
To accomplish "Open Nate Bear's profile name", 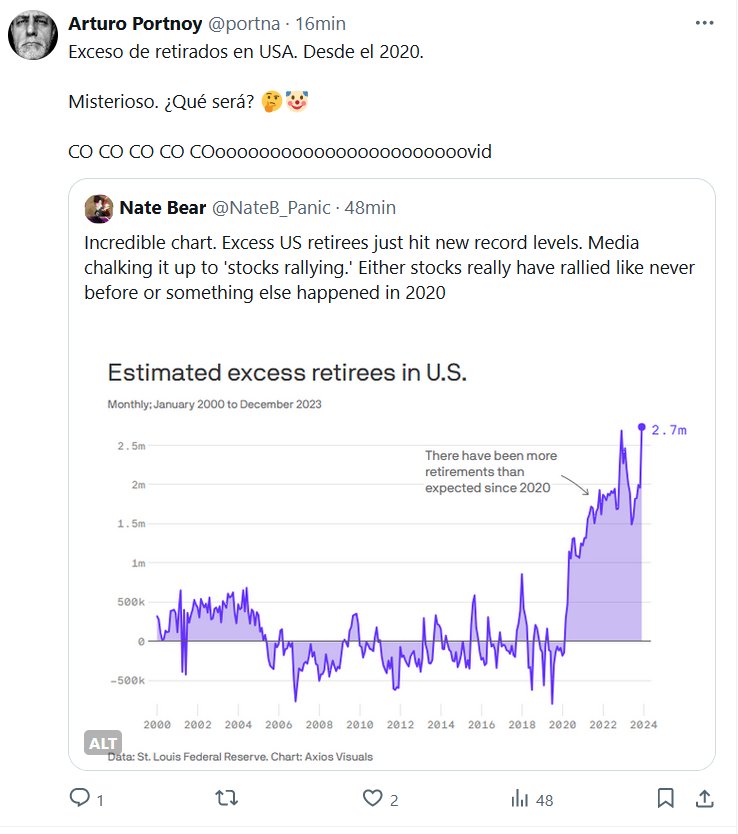I will tap(162, 208).
